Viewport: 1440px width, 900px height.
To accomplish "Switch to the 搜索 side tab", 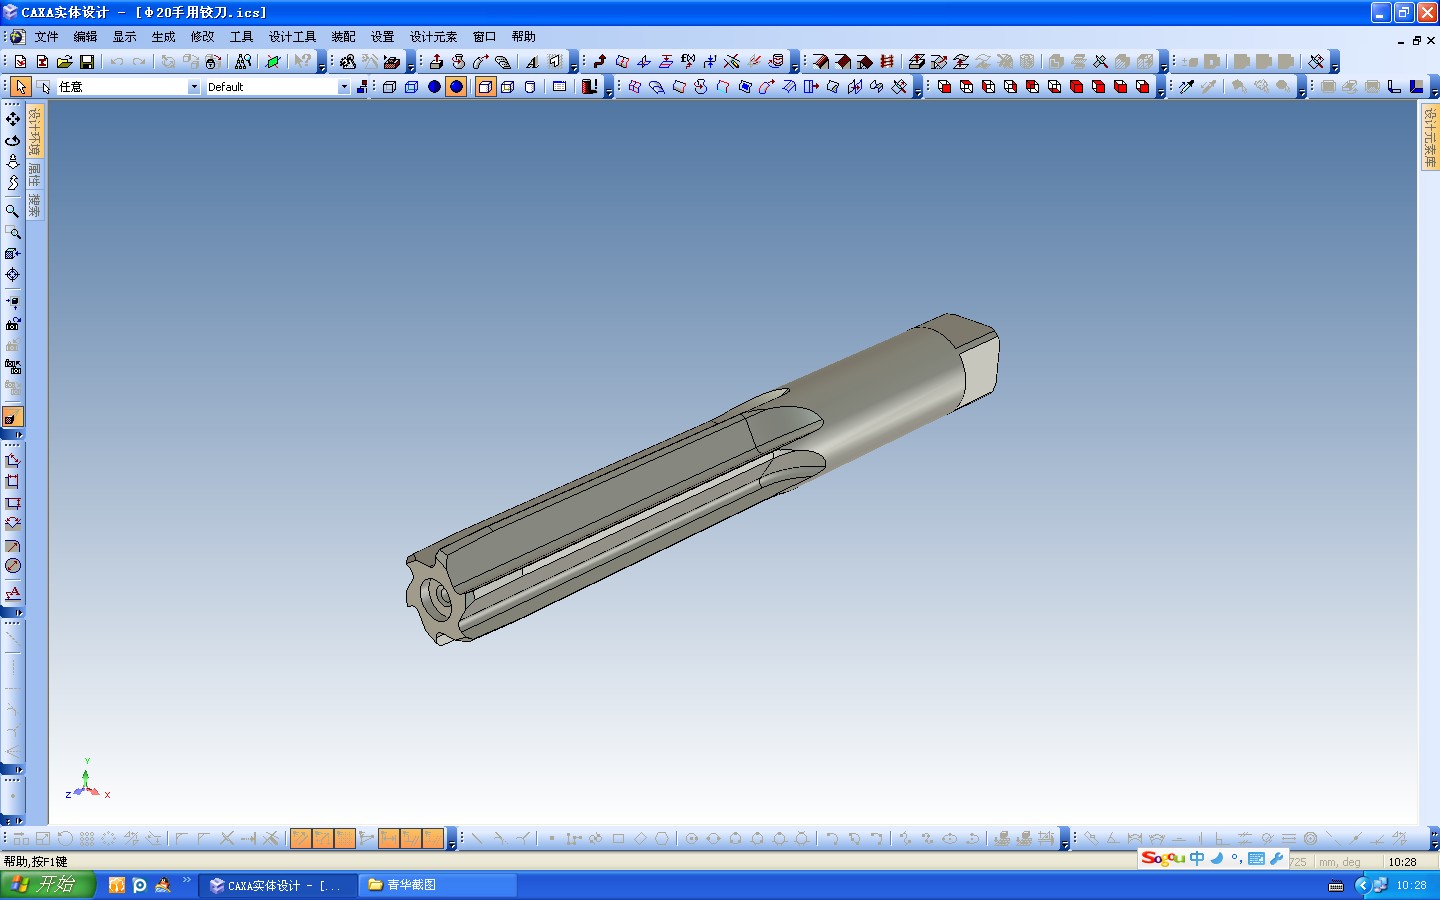I will tap(35, 206).
